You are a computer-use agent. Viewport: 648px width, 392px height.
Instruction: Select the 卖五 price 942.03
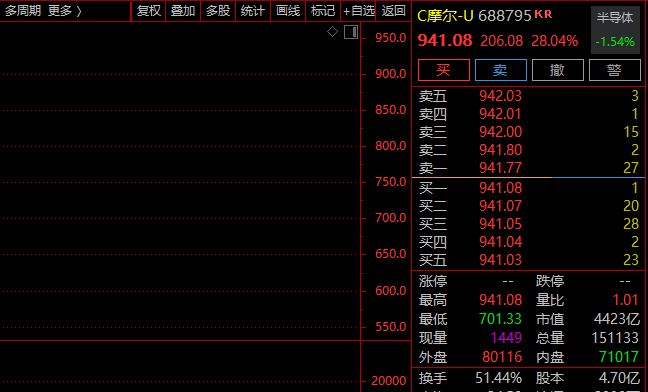click(500, 96)
